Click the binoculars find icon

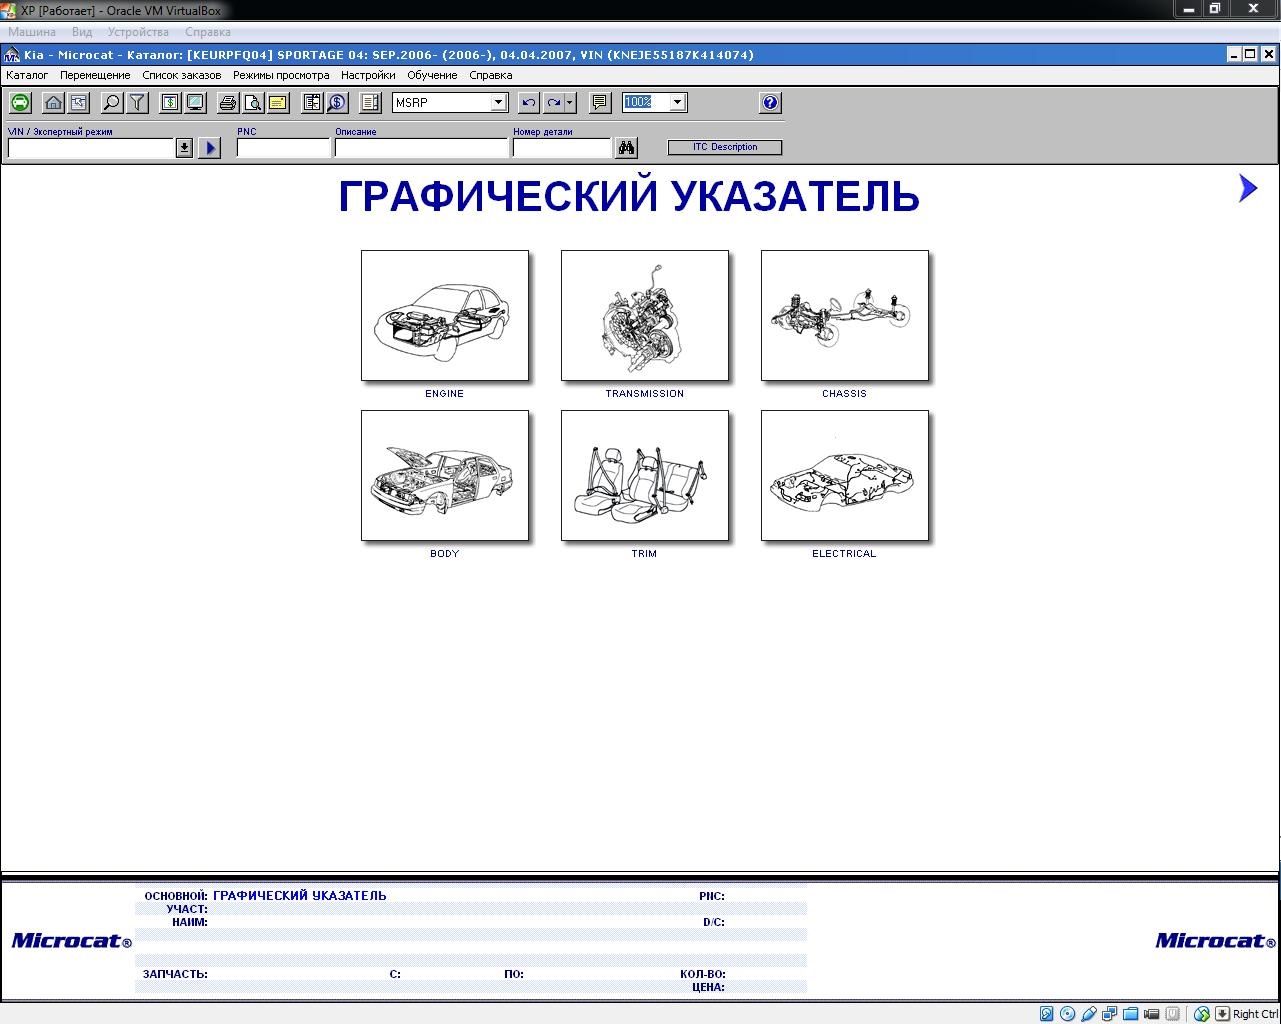[626, 148]
